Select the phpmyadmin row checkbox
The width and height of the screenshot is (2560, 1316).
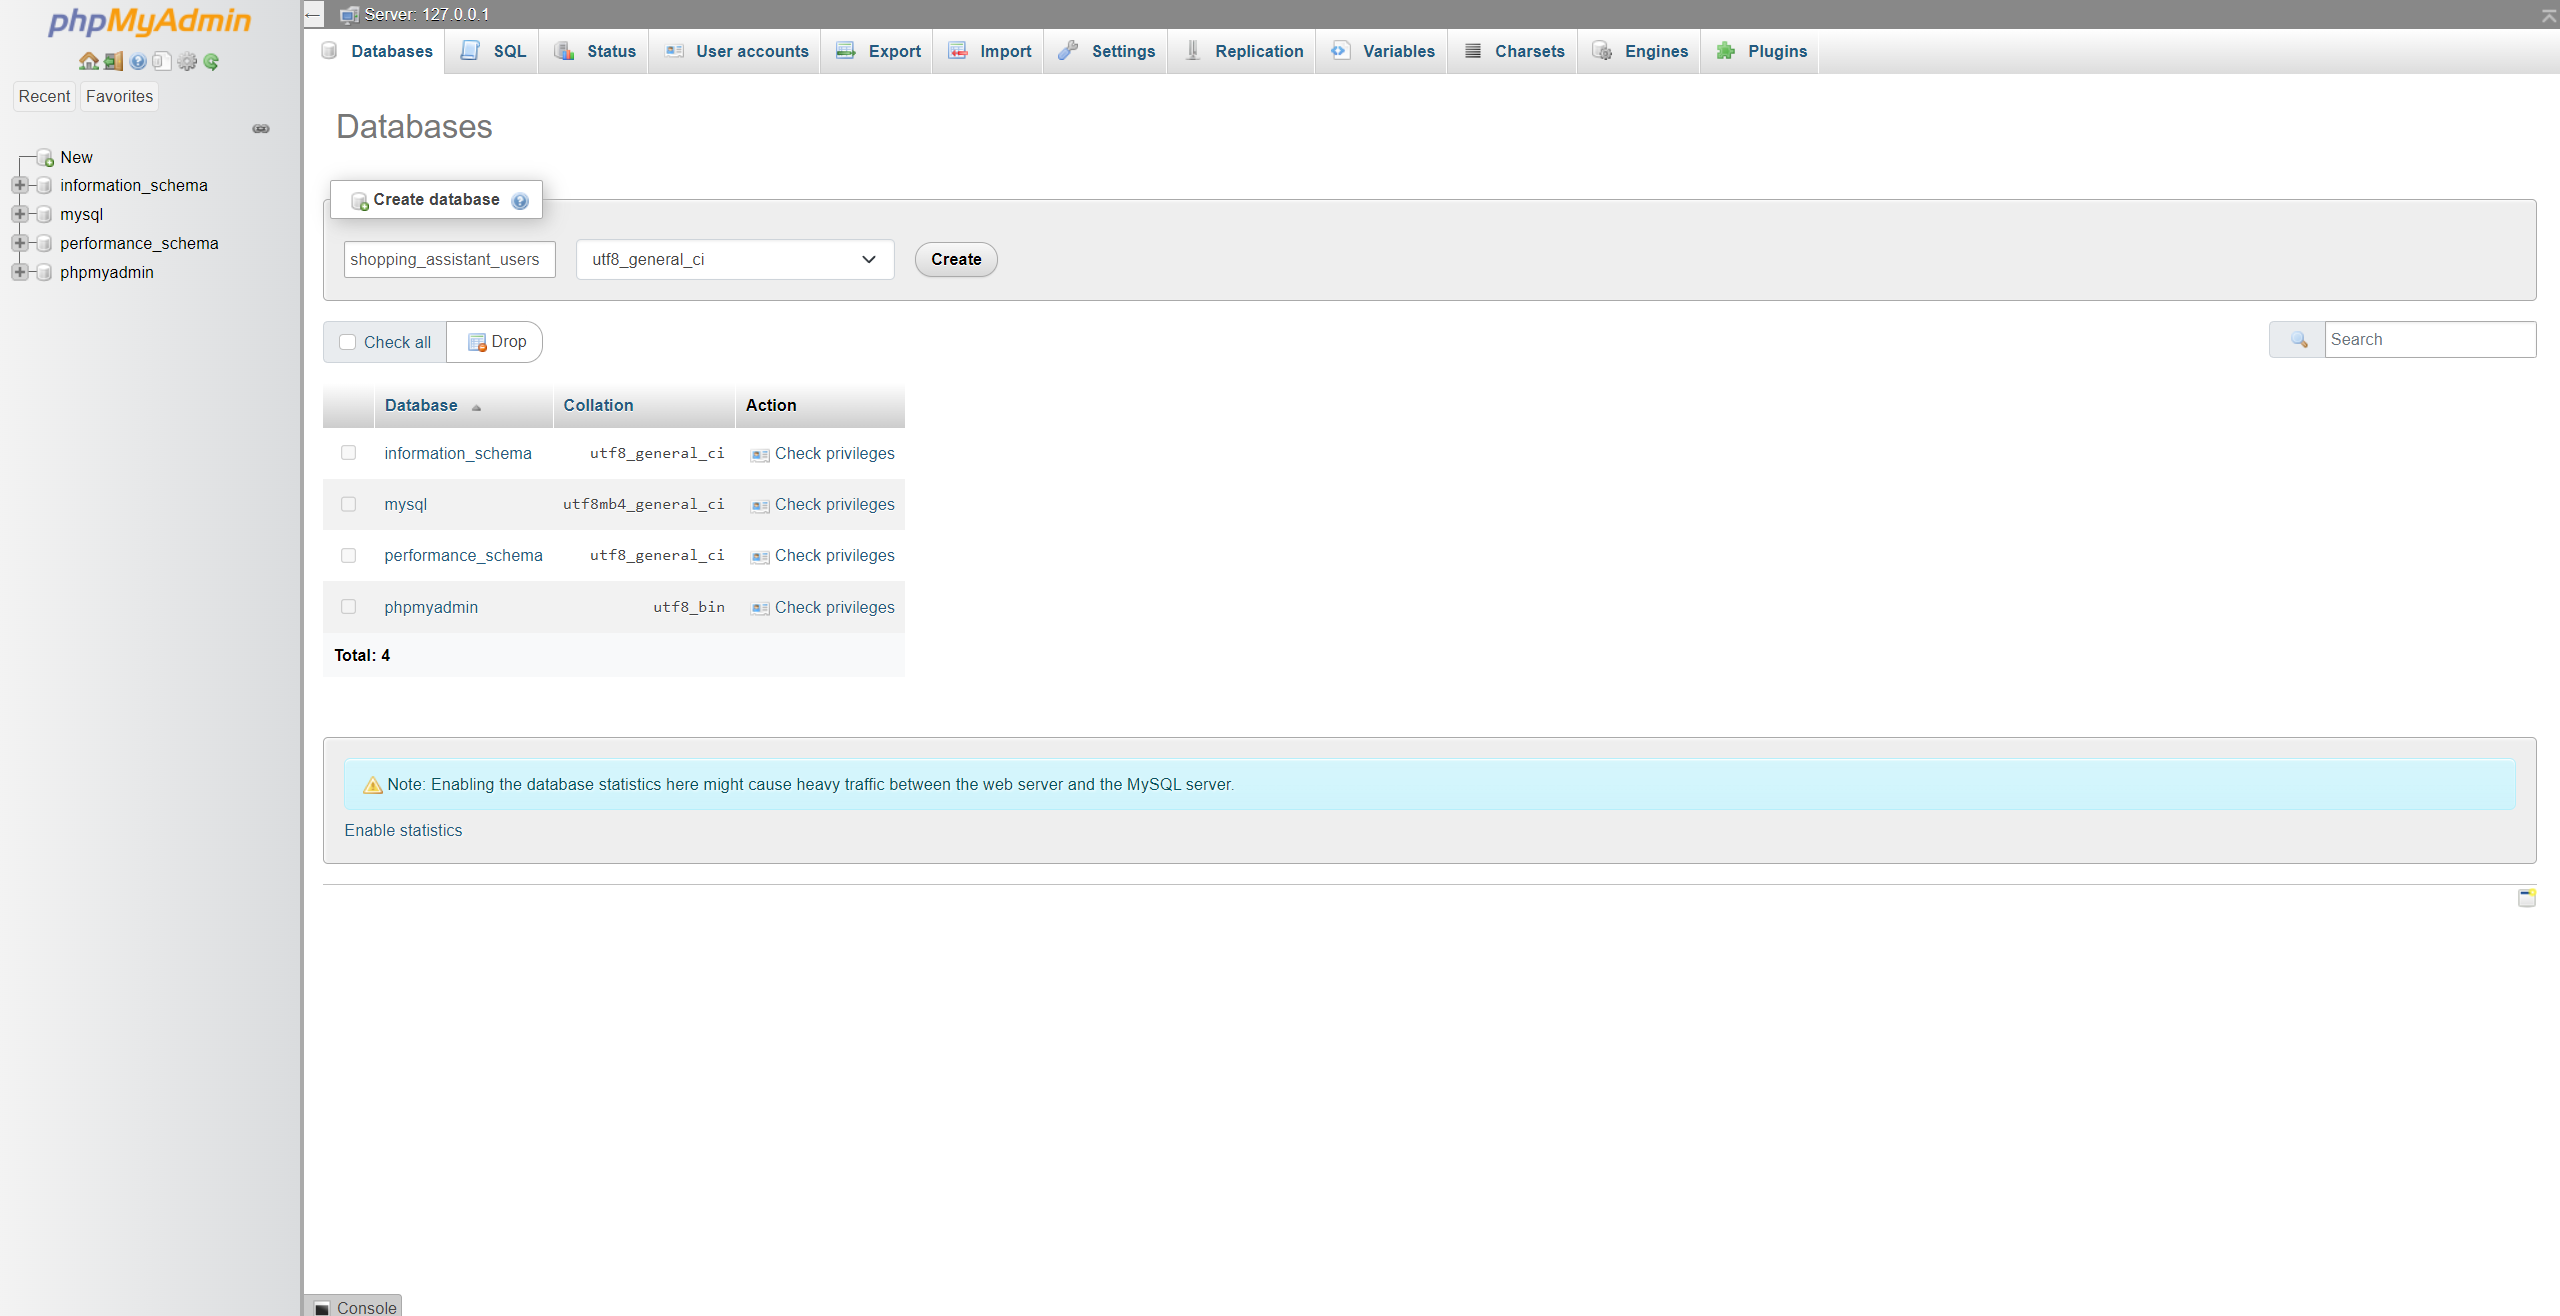[x=348, y=607]
